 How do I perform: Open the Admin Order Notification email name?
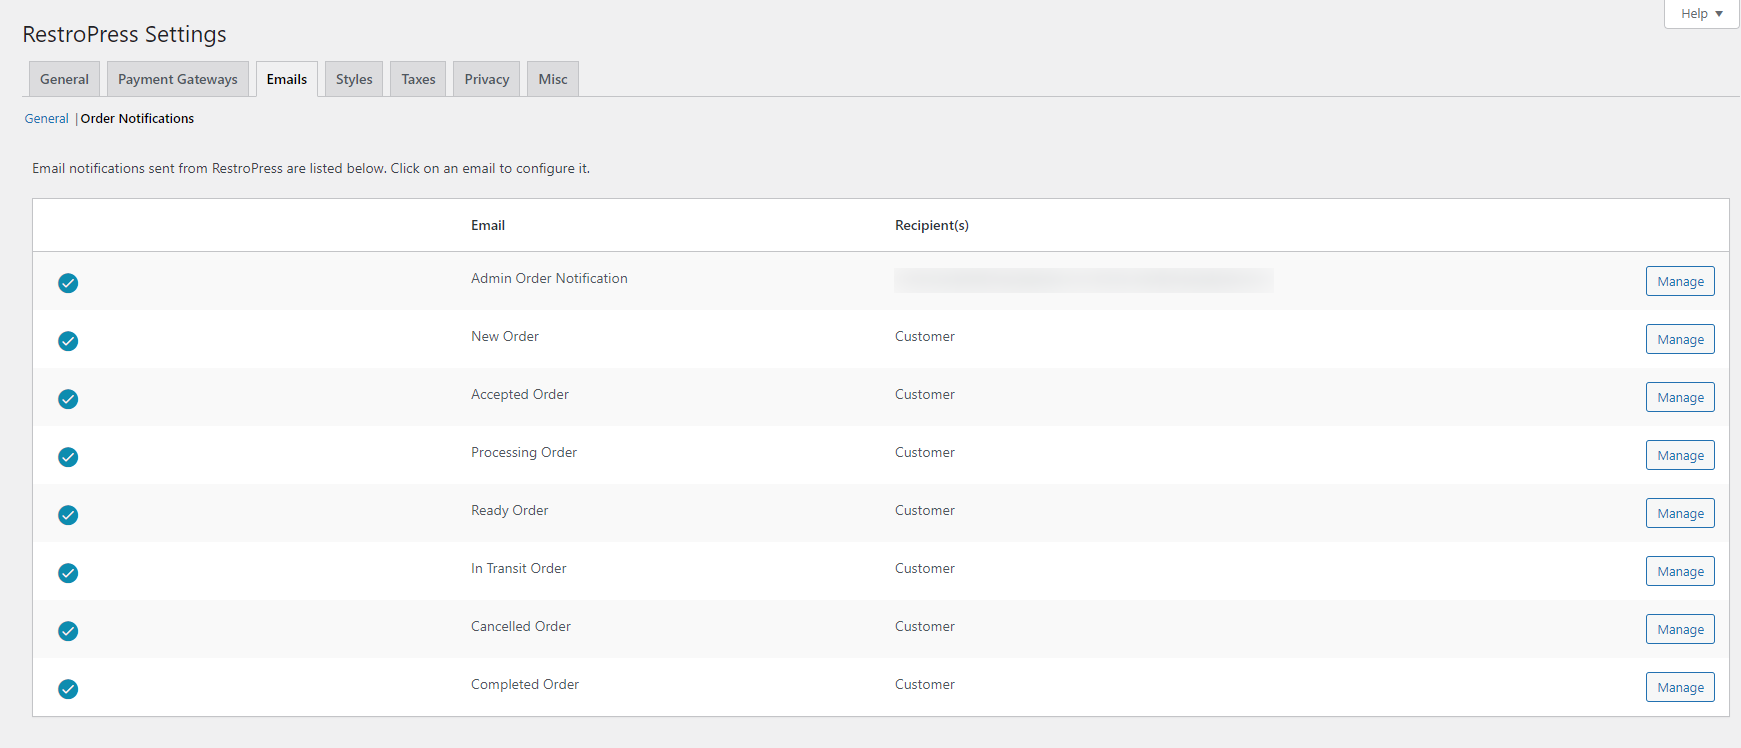(549, 278)
